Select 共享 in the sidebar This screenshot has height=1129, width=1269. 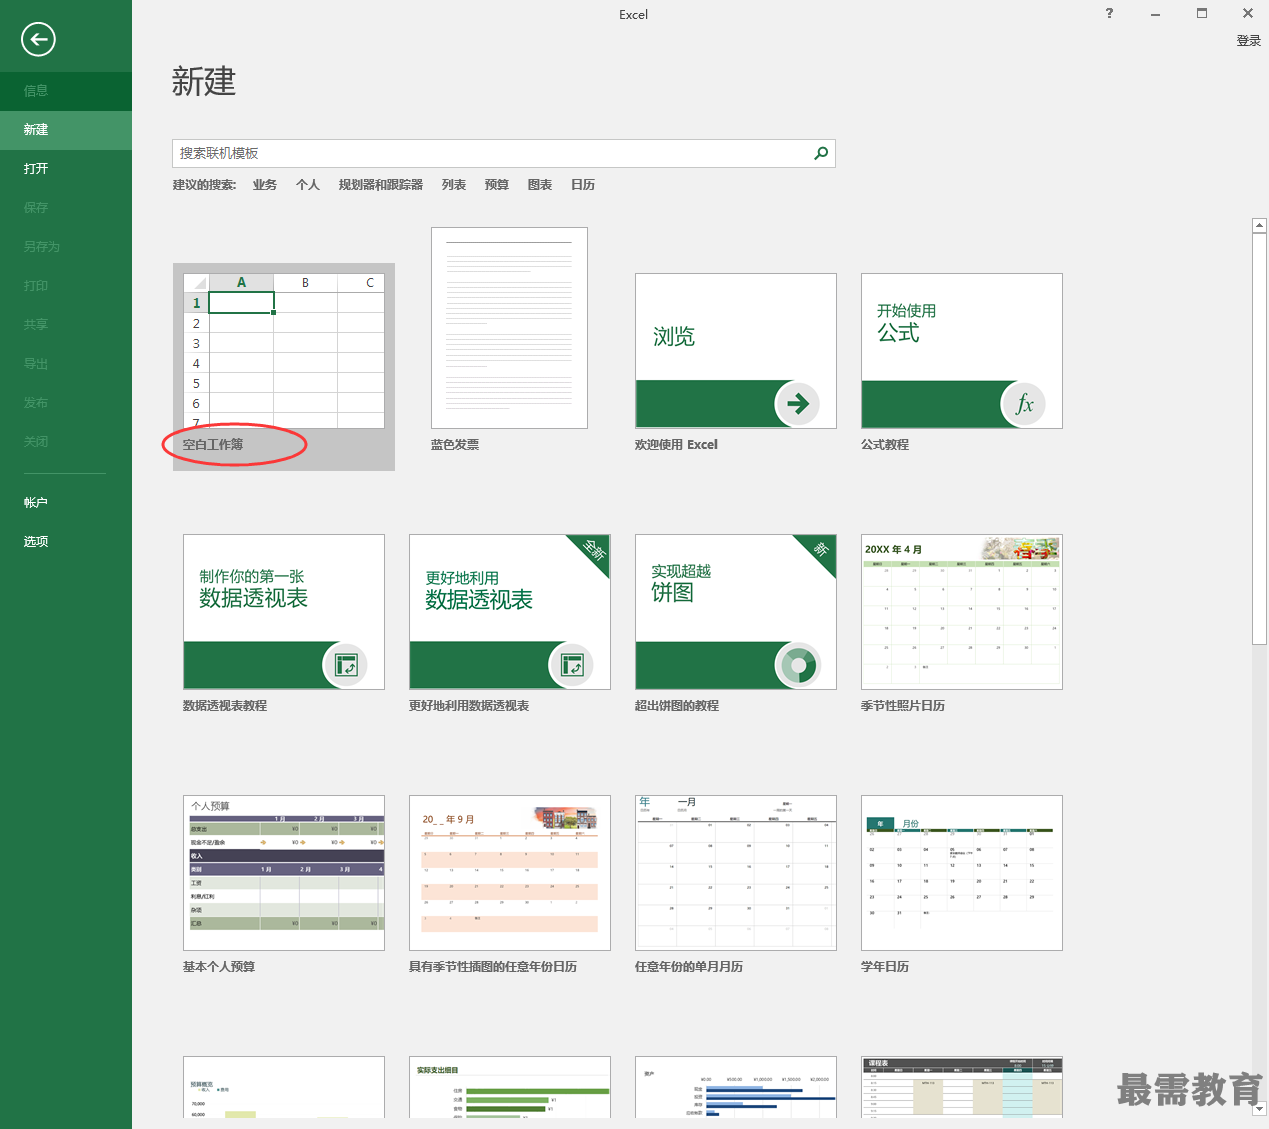[x=66, y=325]
